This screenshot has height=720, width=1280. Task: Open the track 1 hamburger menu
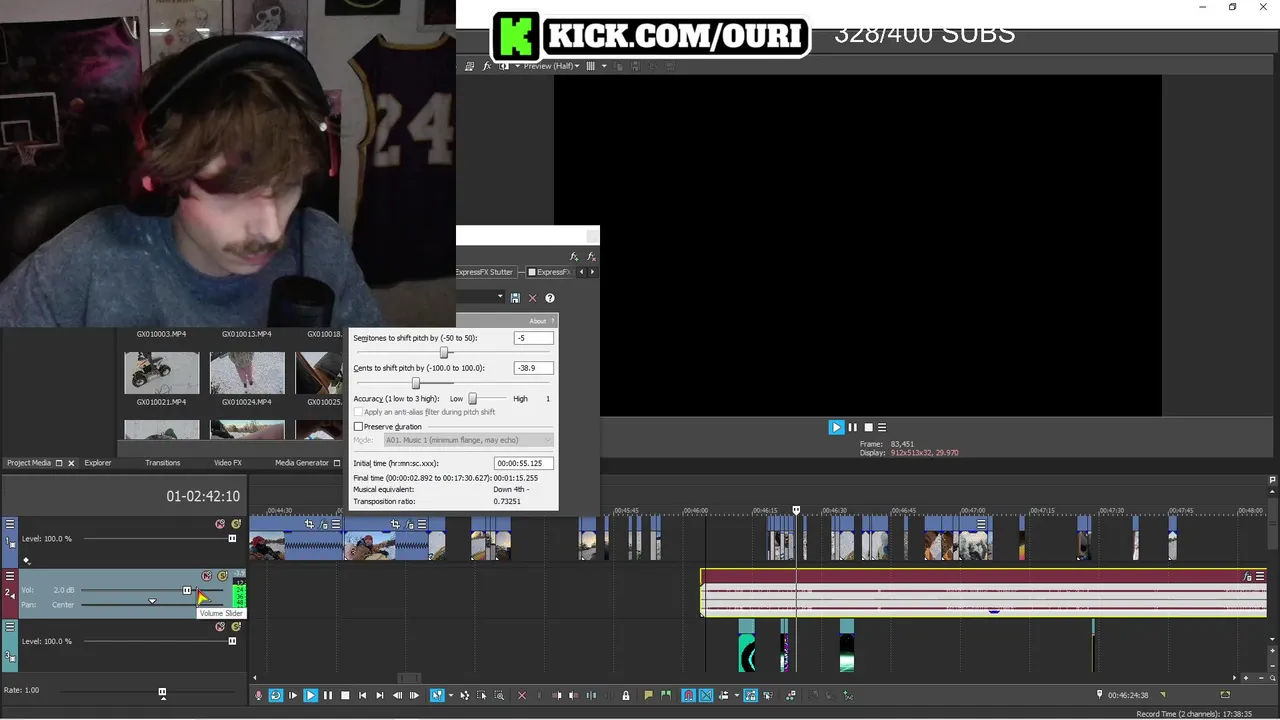tap(10, 524)
